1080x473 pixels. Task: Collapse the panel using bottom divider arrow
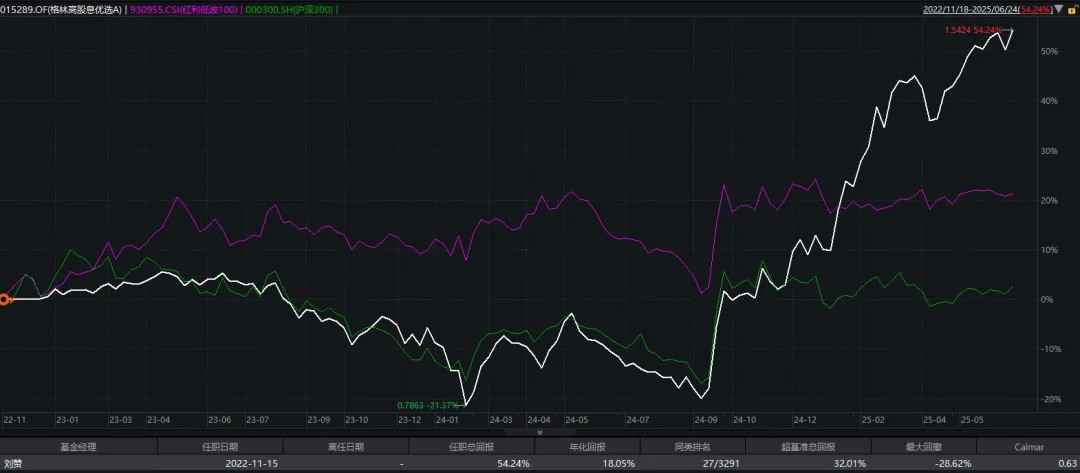pos(540,432)
